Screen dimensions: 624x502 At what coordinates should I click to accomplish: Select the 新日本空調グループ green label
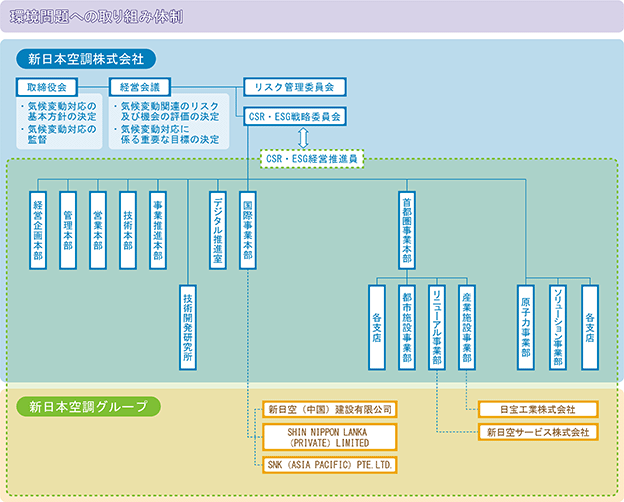tap(88, 406)
